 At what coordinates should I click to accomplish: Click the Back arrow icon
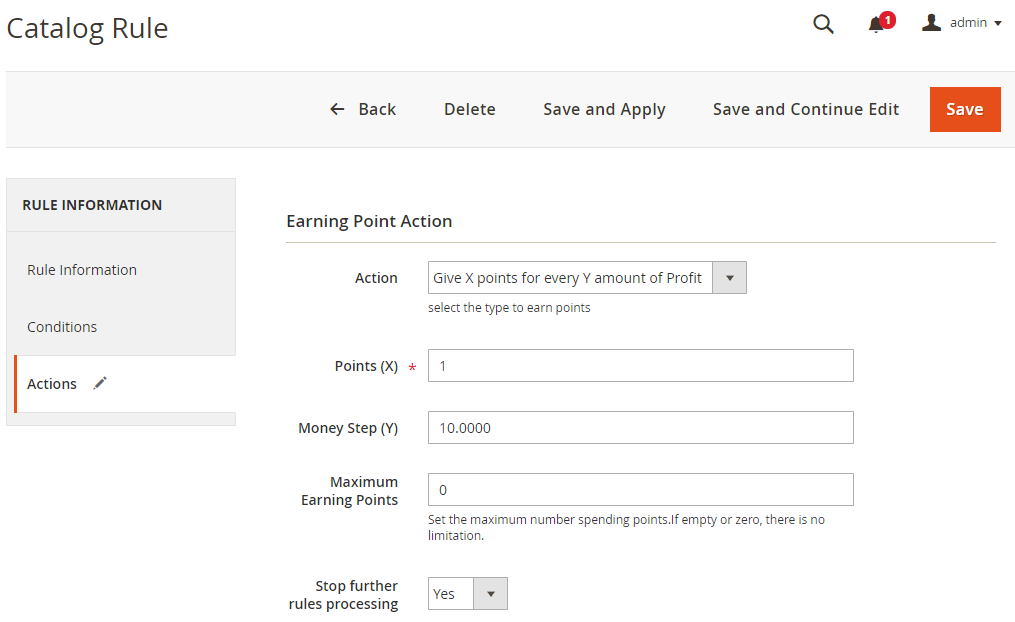pyautogui.click(x=338, y=109)
